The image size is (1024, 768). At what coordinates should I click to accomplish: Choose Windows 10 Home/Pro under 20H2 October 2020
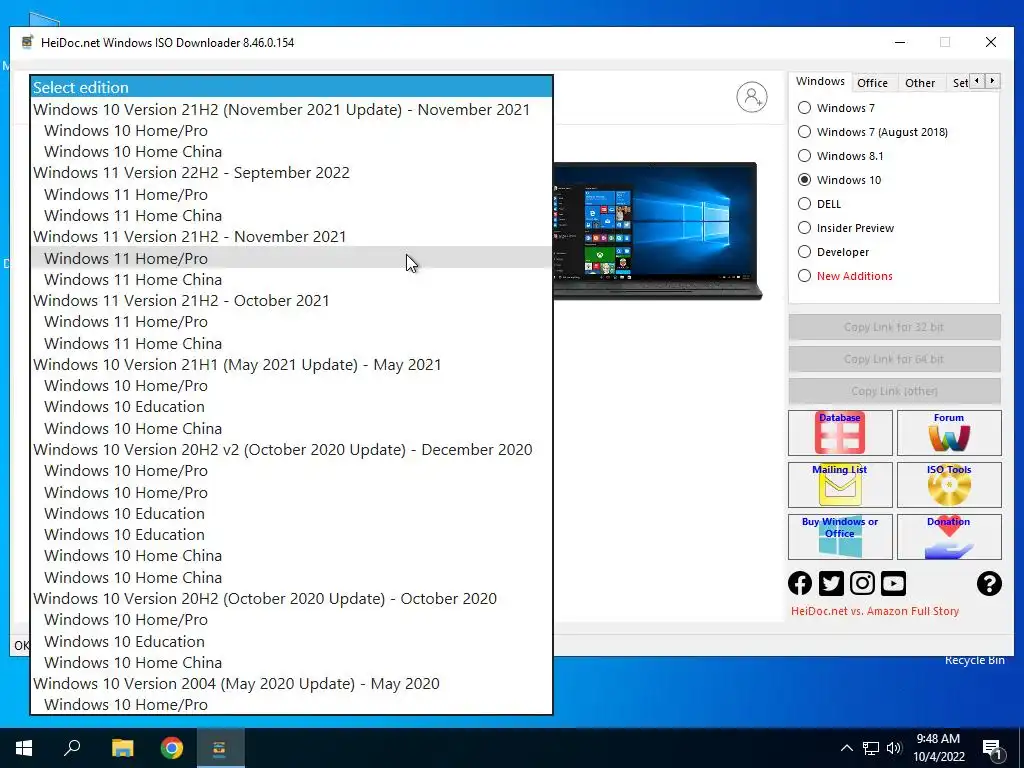tap(291, 620)
